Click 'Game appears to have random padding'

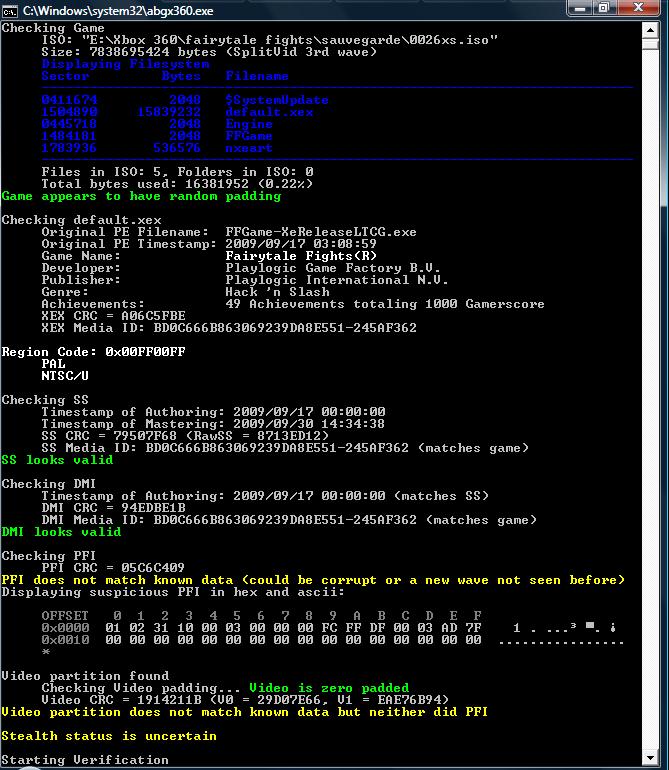click(x=141, y=196)
